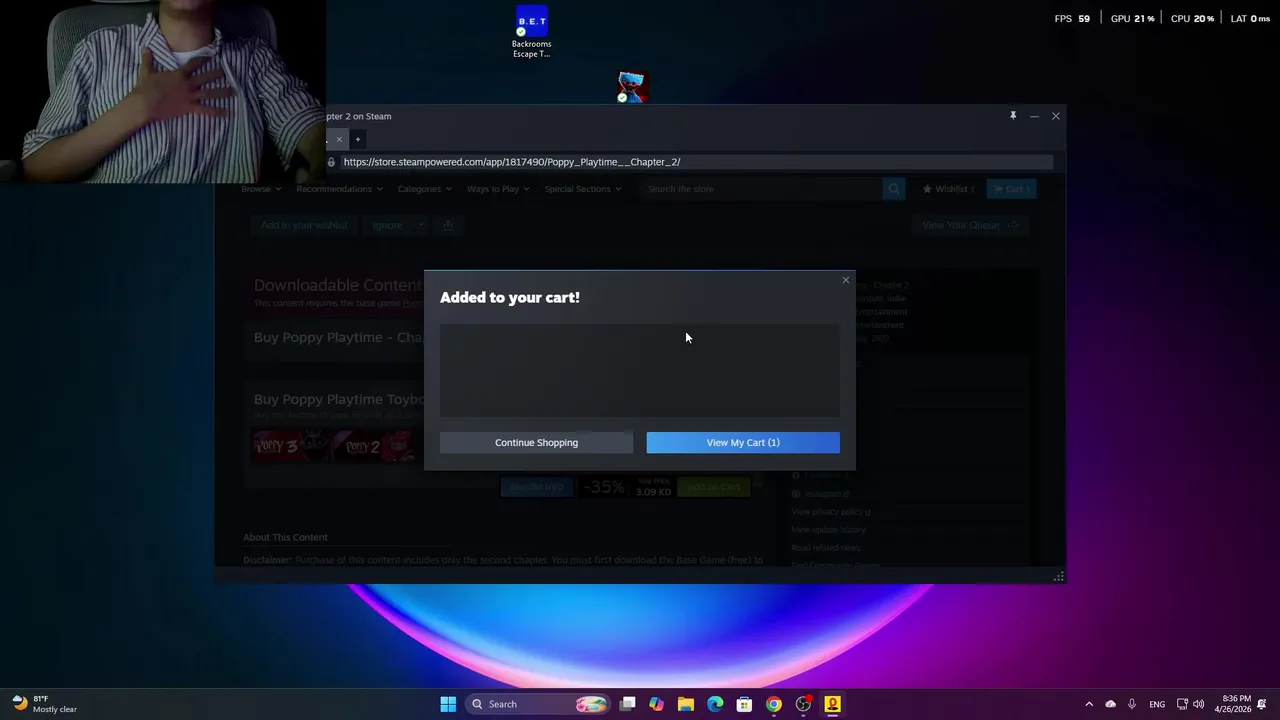
Task: Expand the arrow next to Ignore
Action: click(x=421, y=225)
